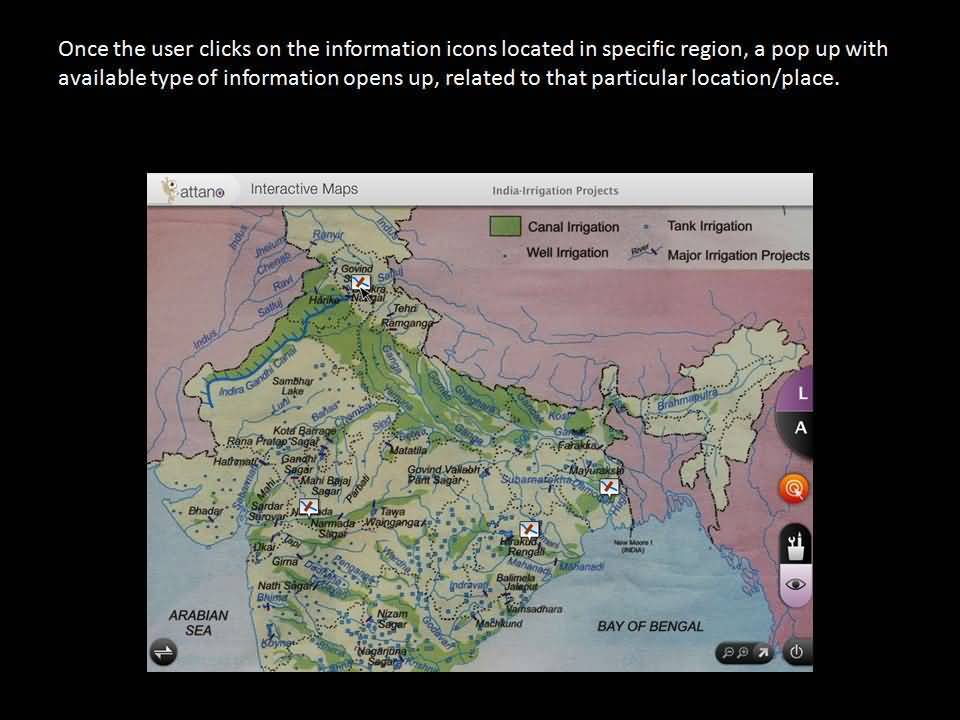Viewport: 960px width, 720px height.
Task: Click the Major Irrigation Projects legend symbol
Action: click(x=645, y=254)
